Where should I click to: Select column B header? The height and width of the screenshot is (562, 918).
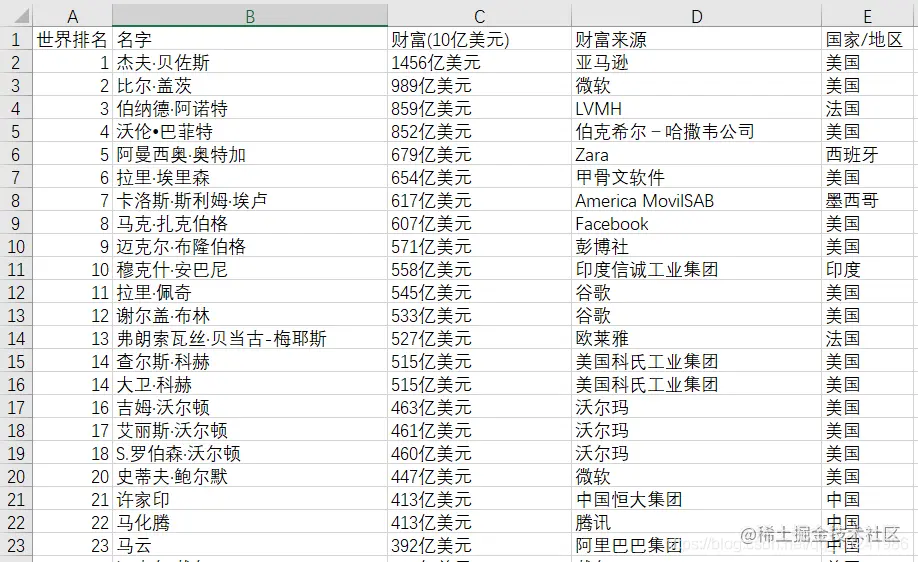tap(249, 16)
